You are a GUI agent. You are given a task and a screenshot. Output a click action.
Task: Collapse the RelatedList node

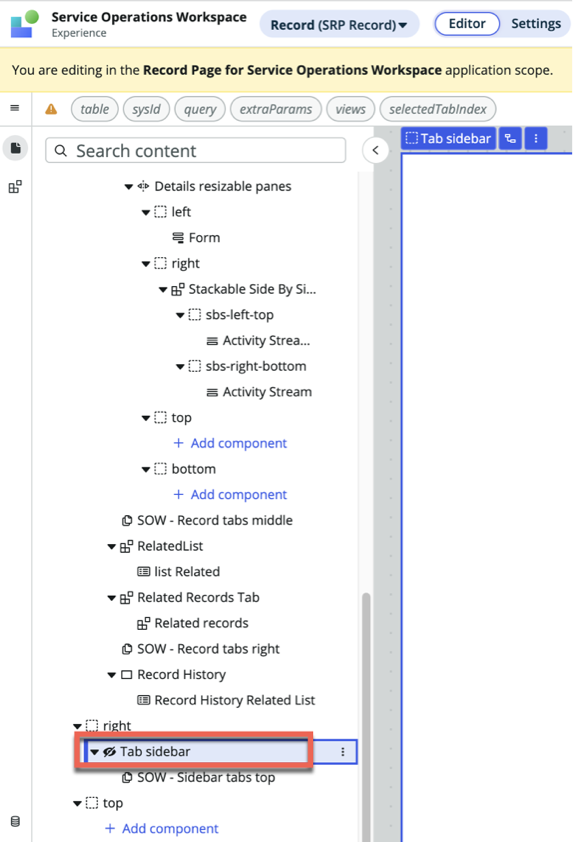pos(111,547)
